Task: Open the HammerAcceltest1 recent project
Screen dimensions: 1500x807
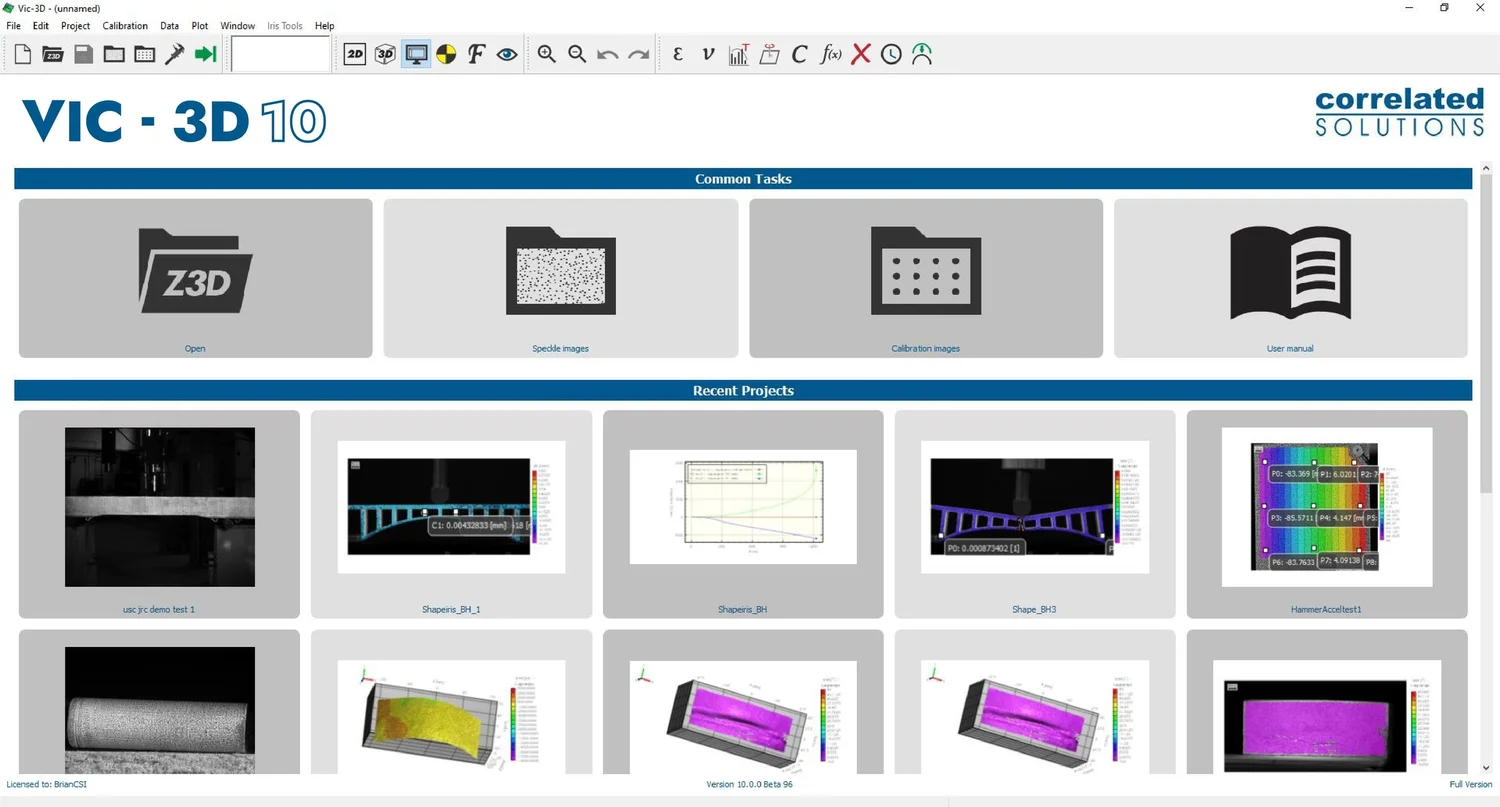Action: pyautogui.click(x=1325, y=514)
